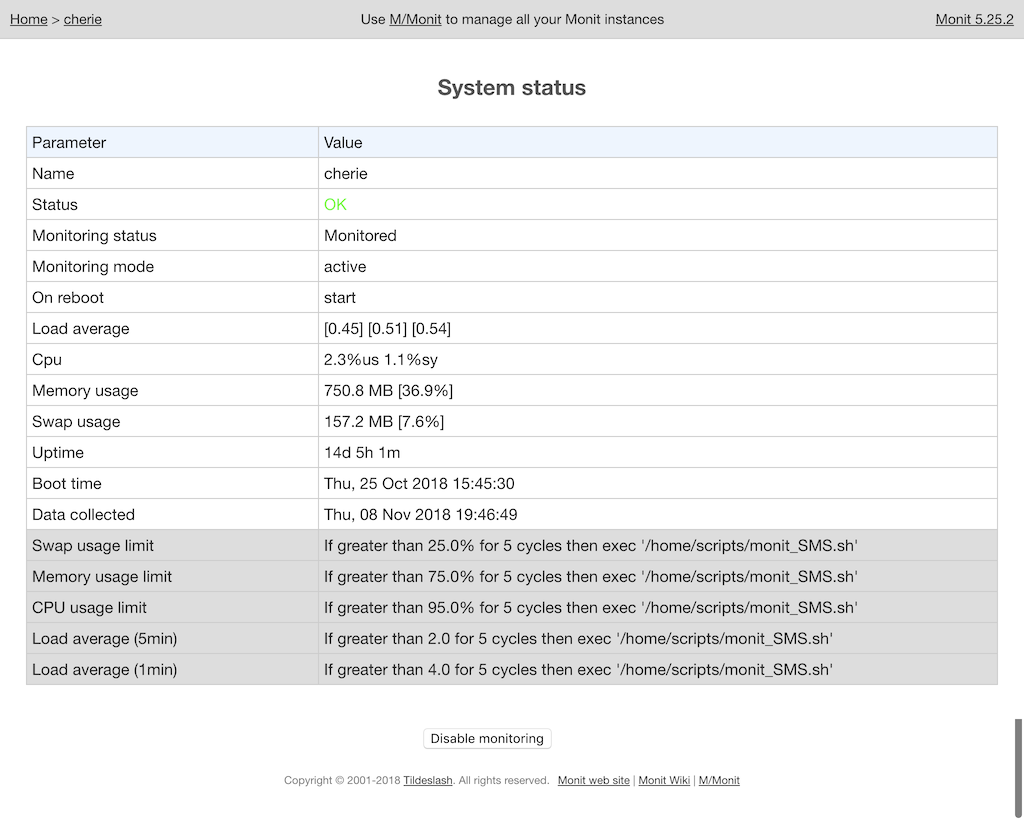Click the Swap usage limit label
This screenshot has width=1024, height=820.
pos(93,546)
